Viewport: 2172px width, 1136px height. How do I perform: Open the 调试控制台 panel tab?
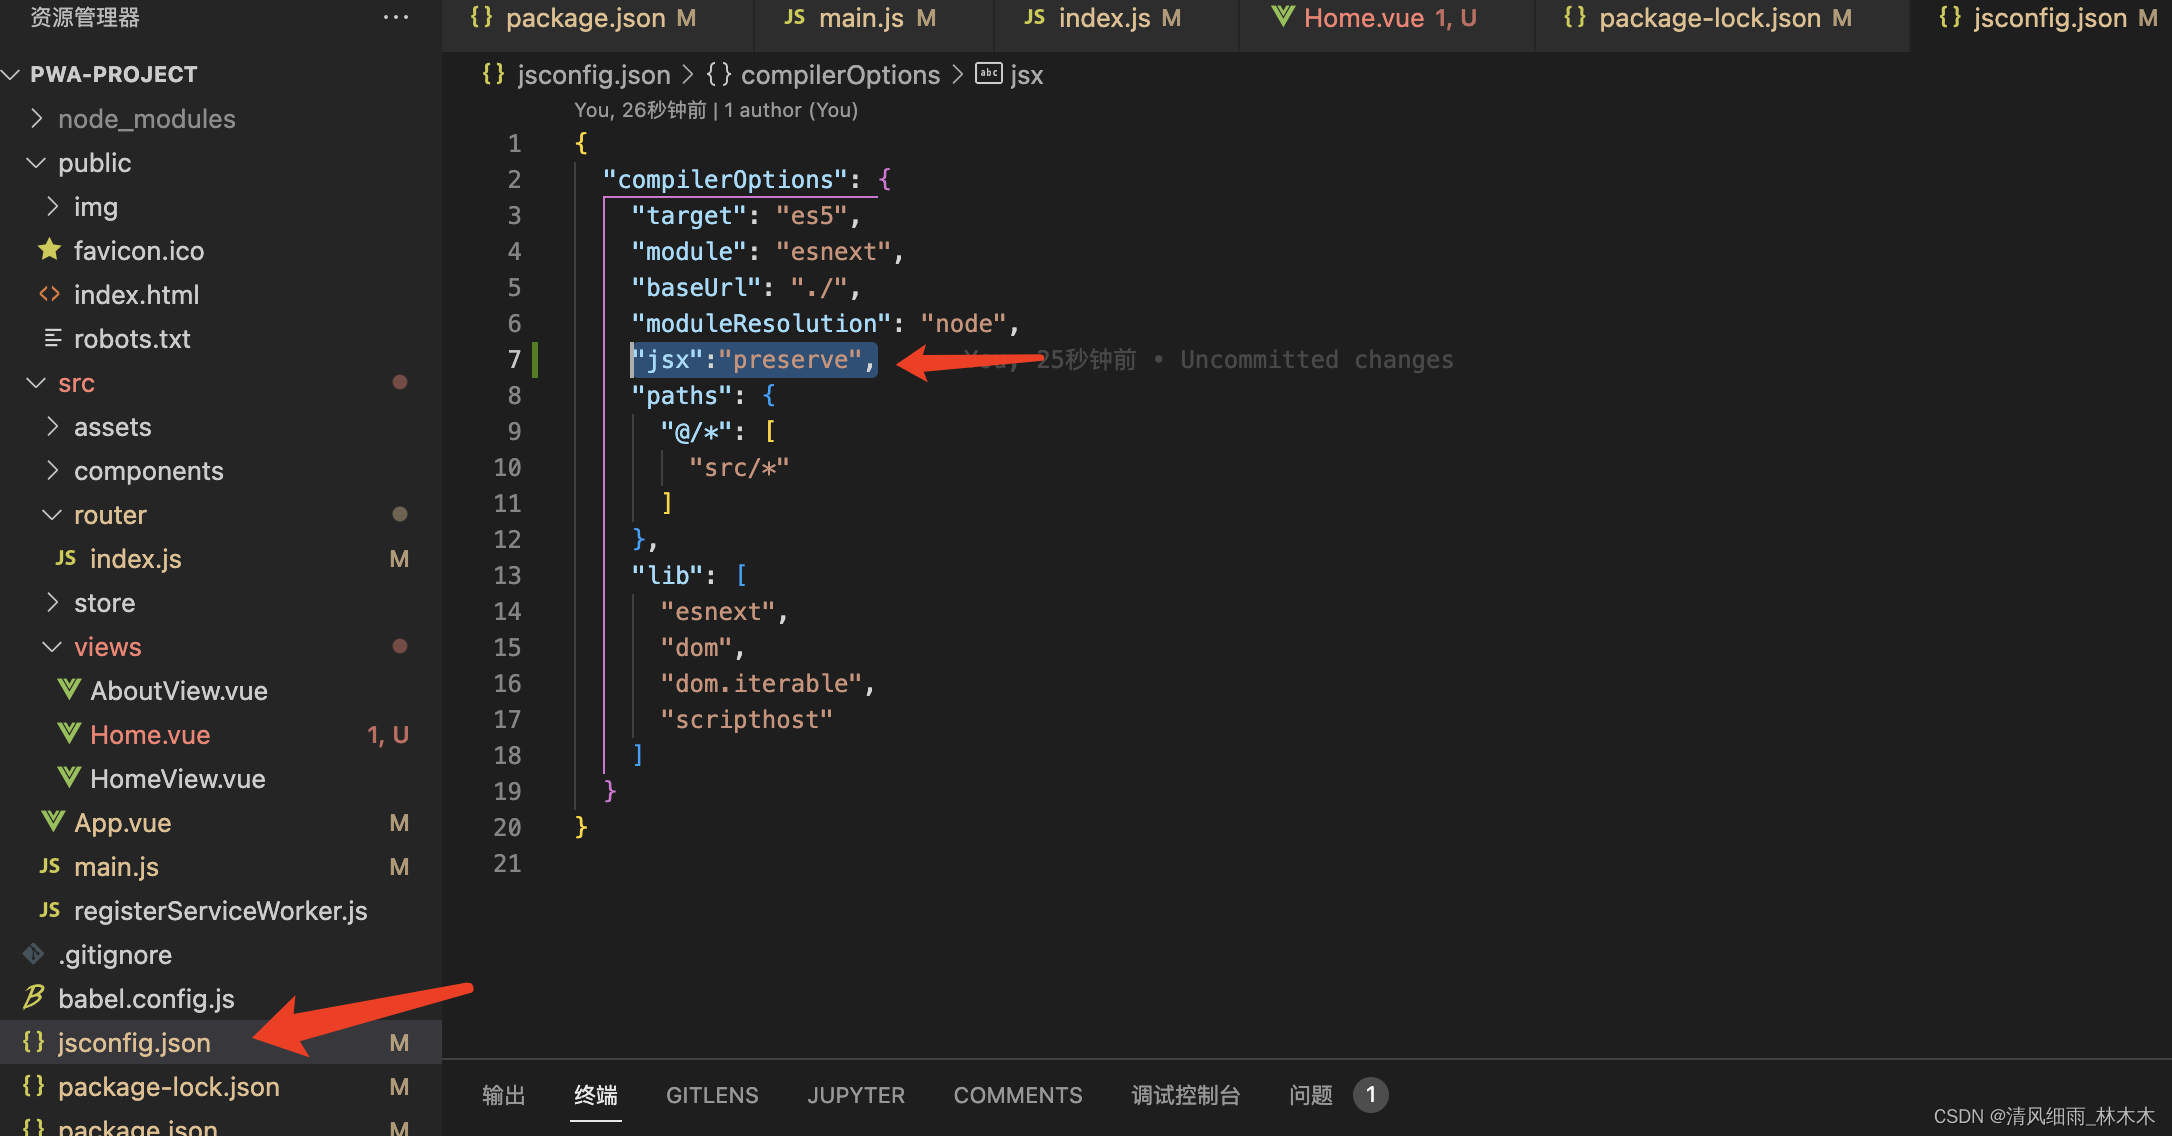point(1186,1095)
